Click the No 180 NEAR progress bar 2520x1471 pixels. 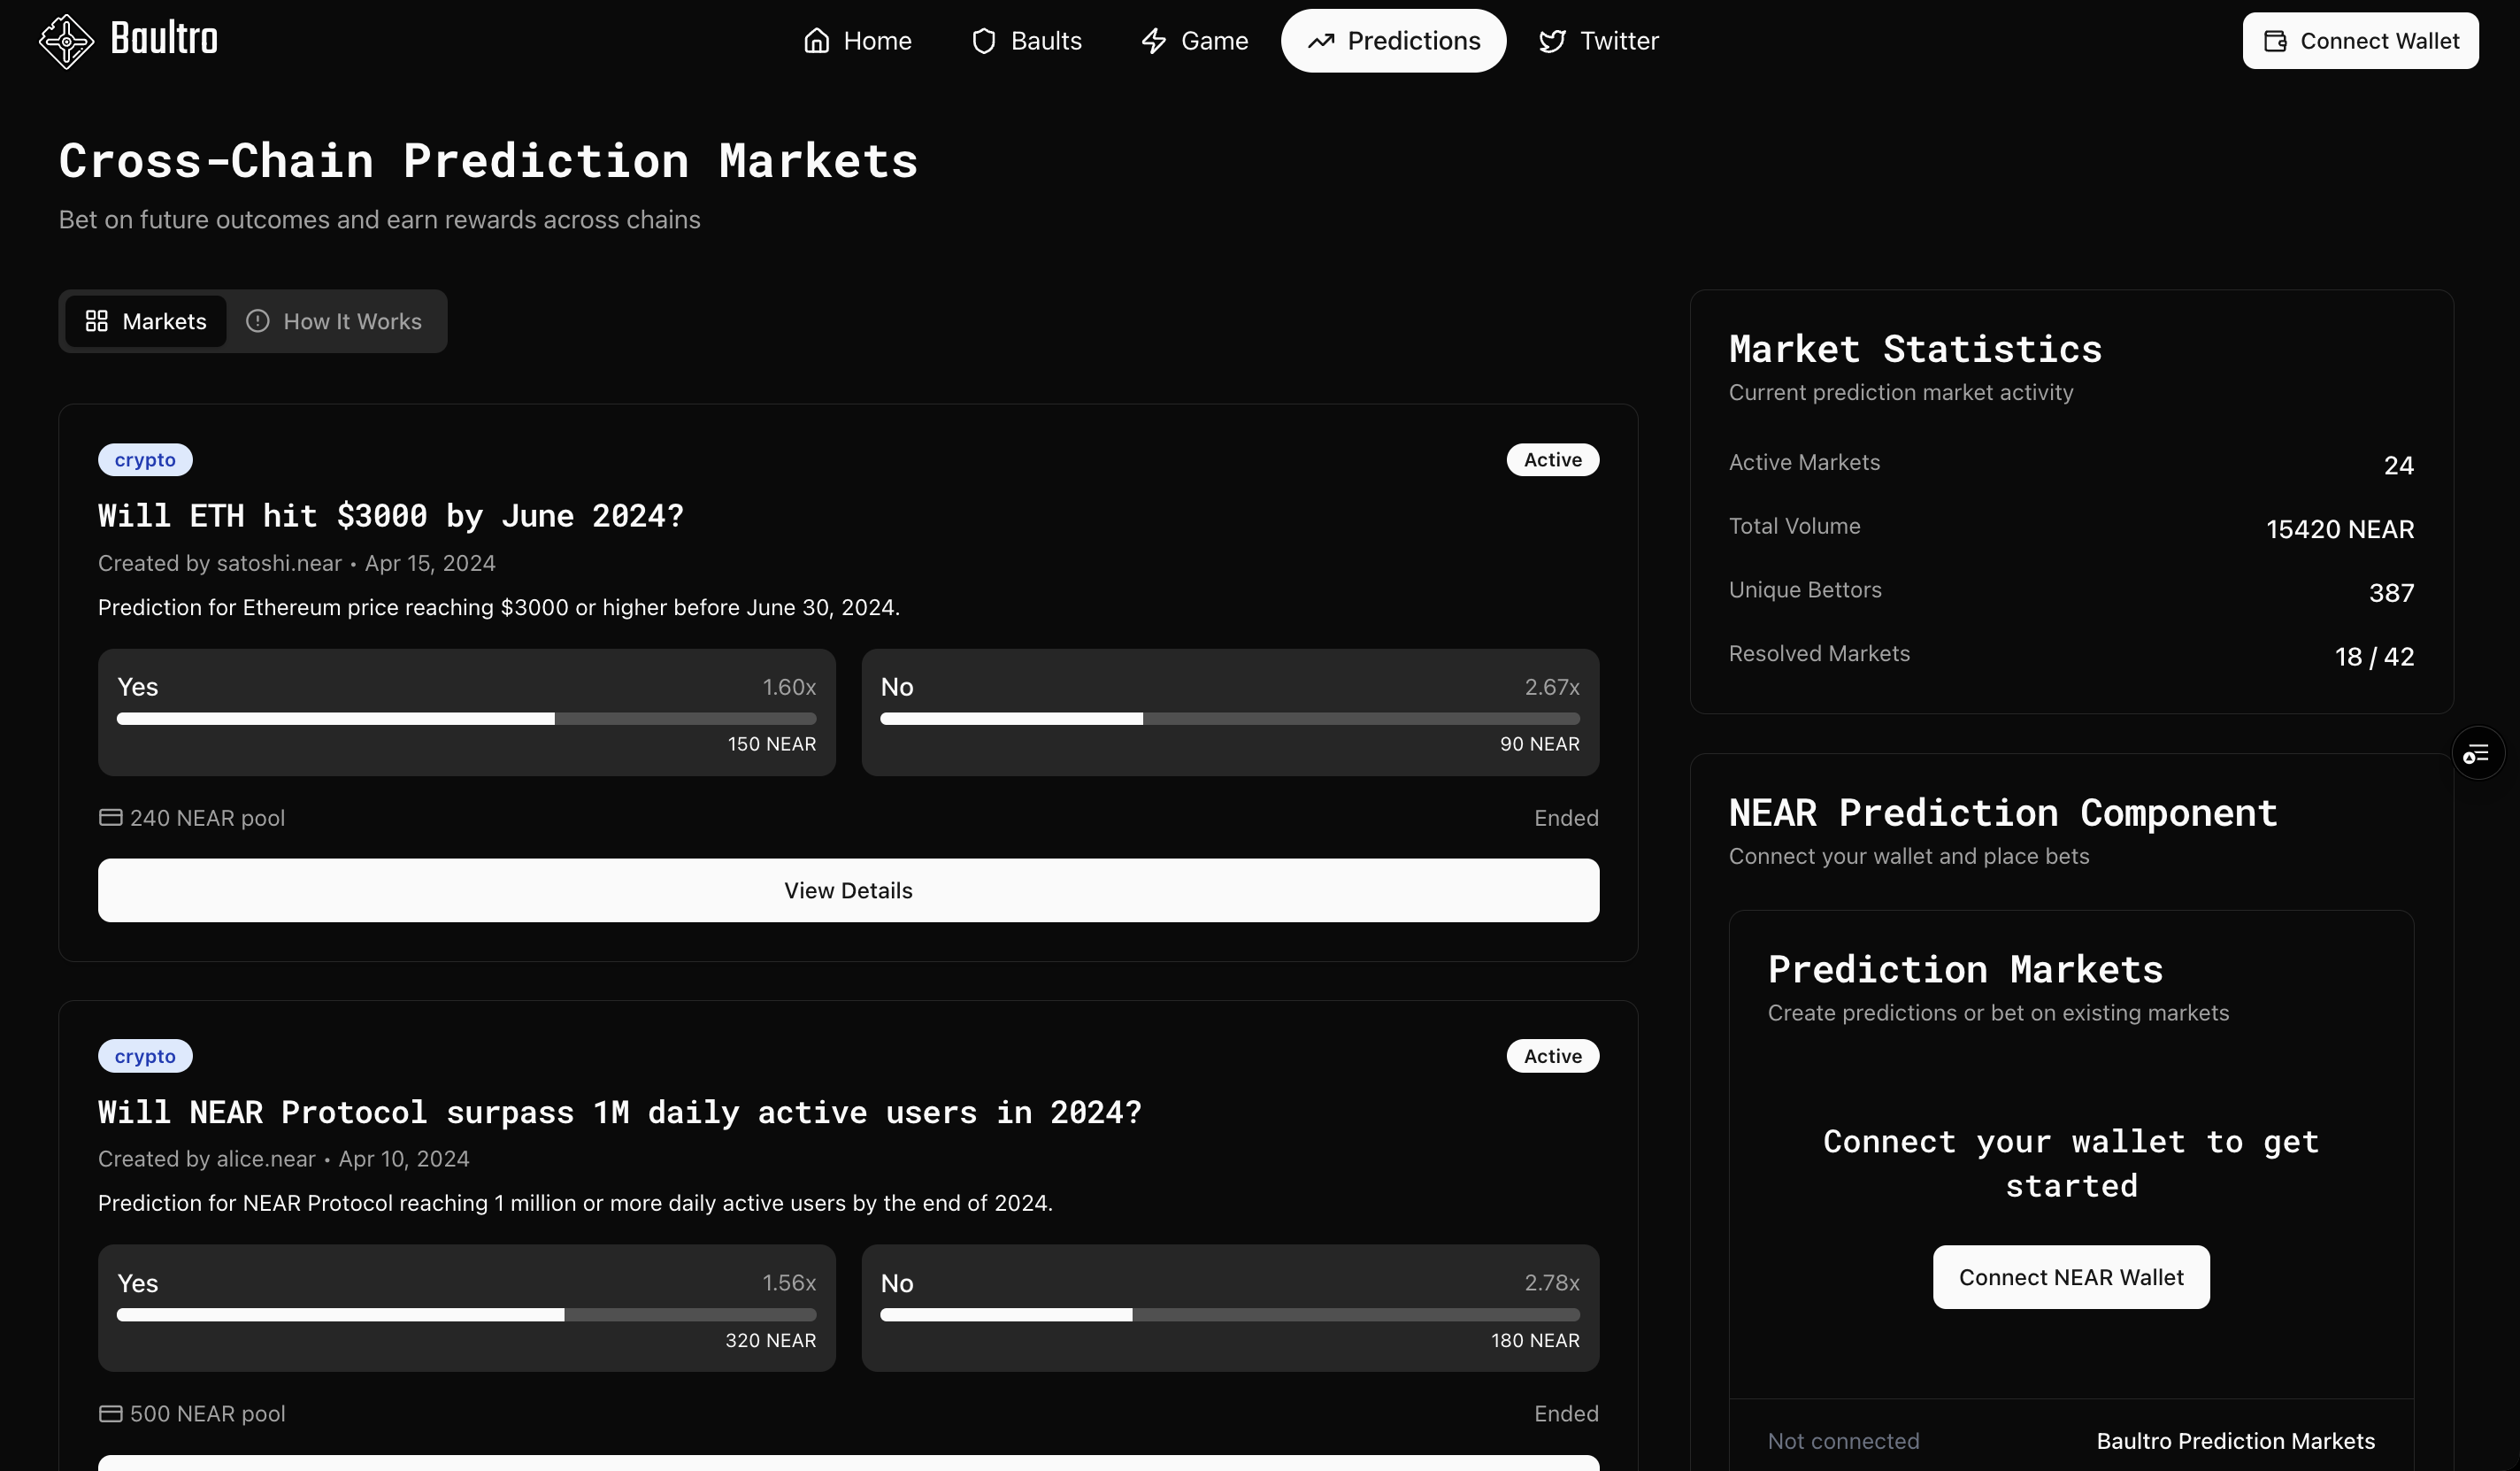1229,1315
